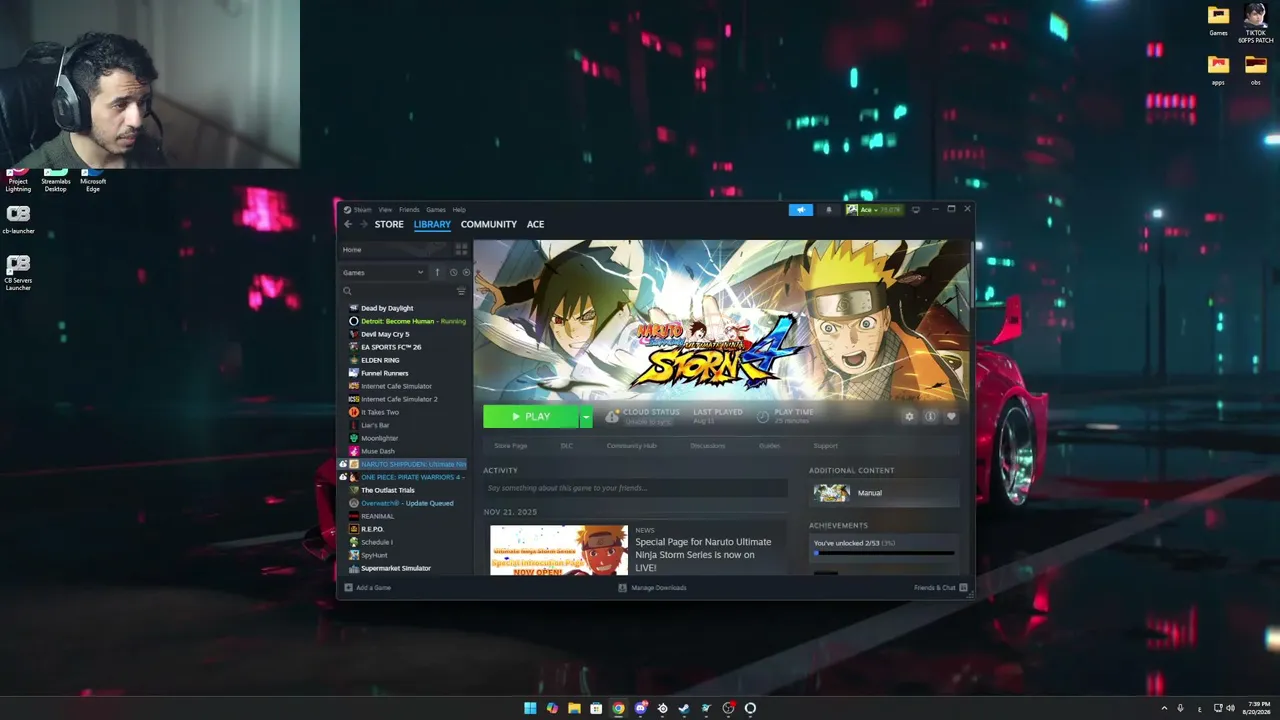
Task: Open the Steam notifications bell
Action: coord(828,210)
